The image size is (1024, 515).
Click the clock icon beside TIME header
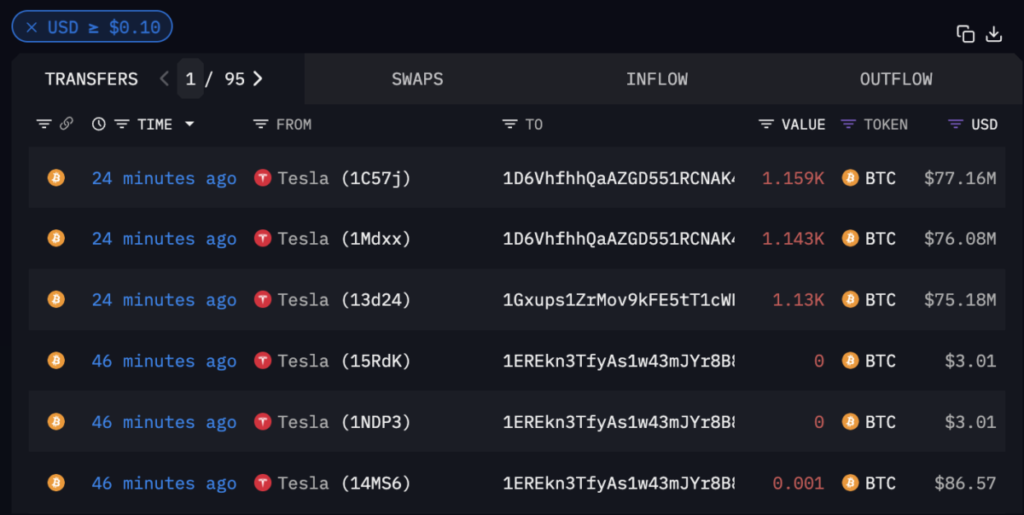tap(98, 124)
